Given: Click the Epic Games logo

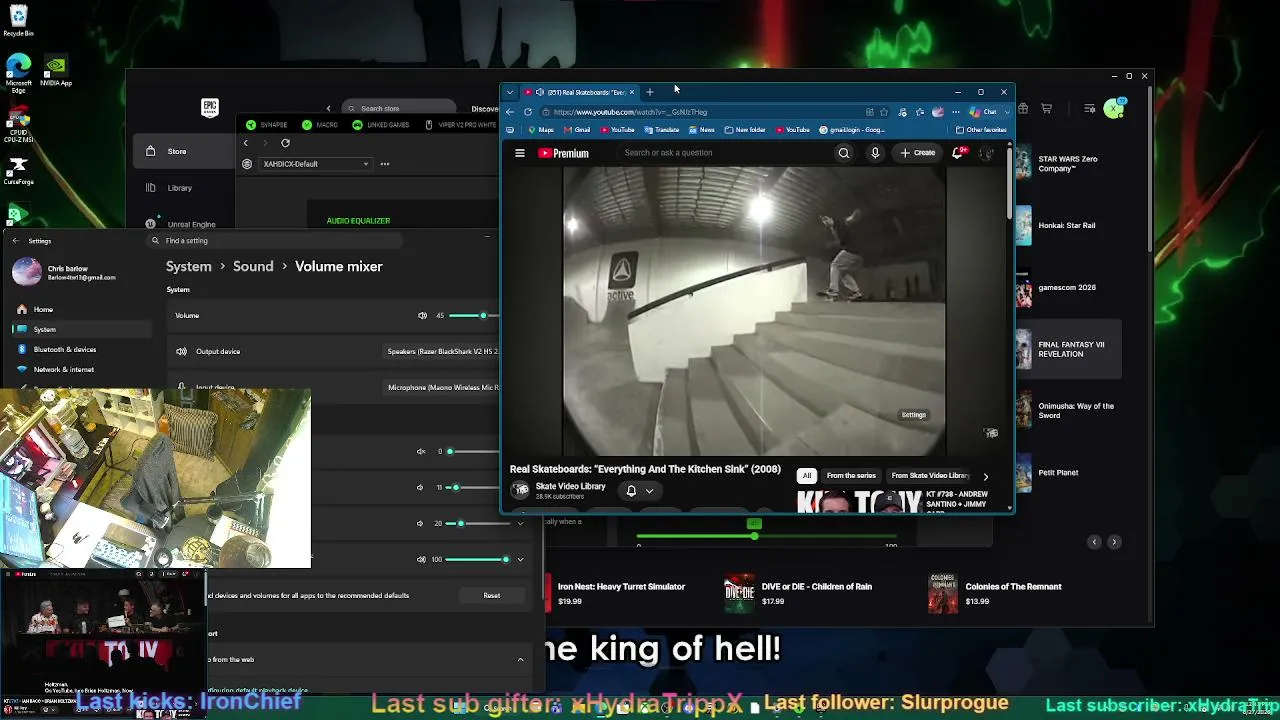Looking at the screenshot, I should (x=210, y=108).
